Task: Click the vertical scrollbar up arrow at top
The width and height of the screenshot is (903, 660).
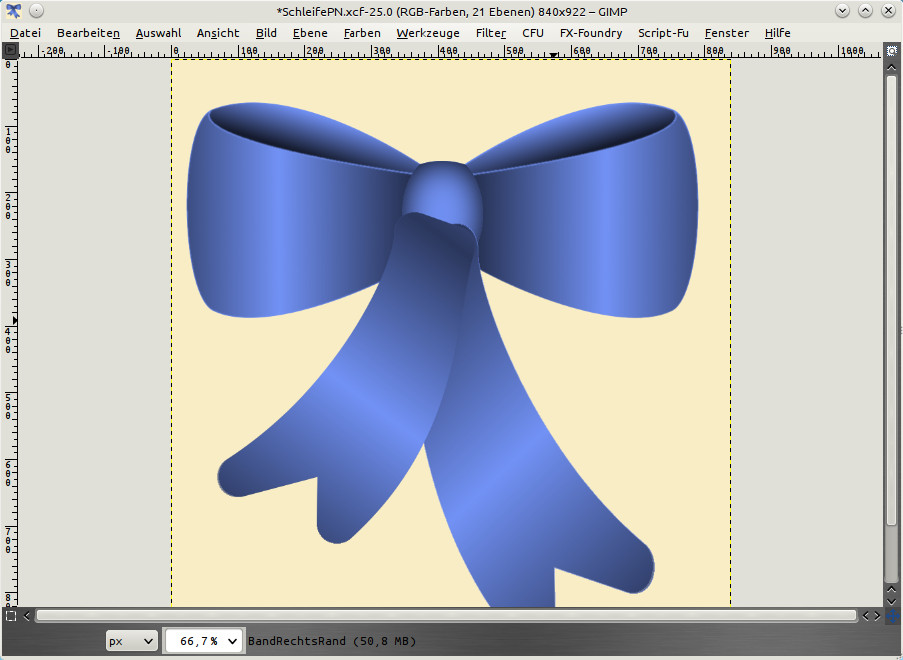Action: tap(891, 67)
